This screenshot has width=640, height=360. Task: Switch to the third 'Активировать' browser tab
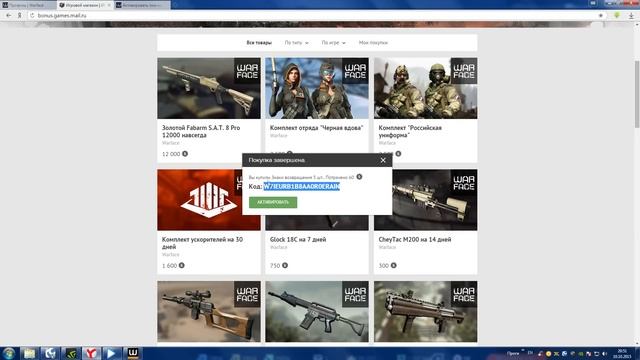coord(141,5)
